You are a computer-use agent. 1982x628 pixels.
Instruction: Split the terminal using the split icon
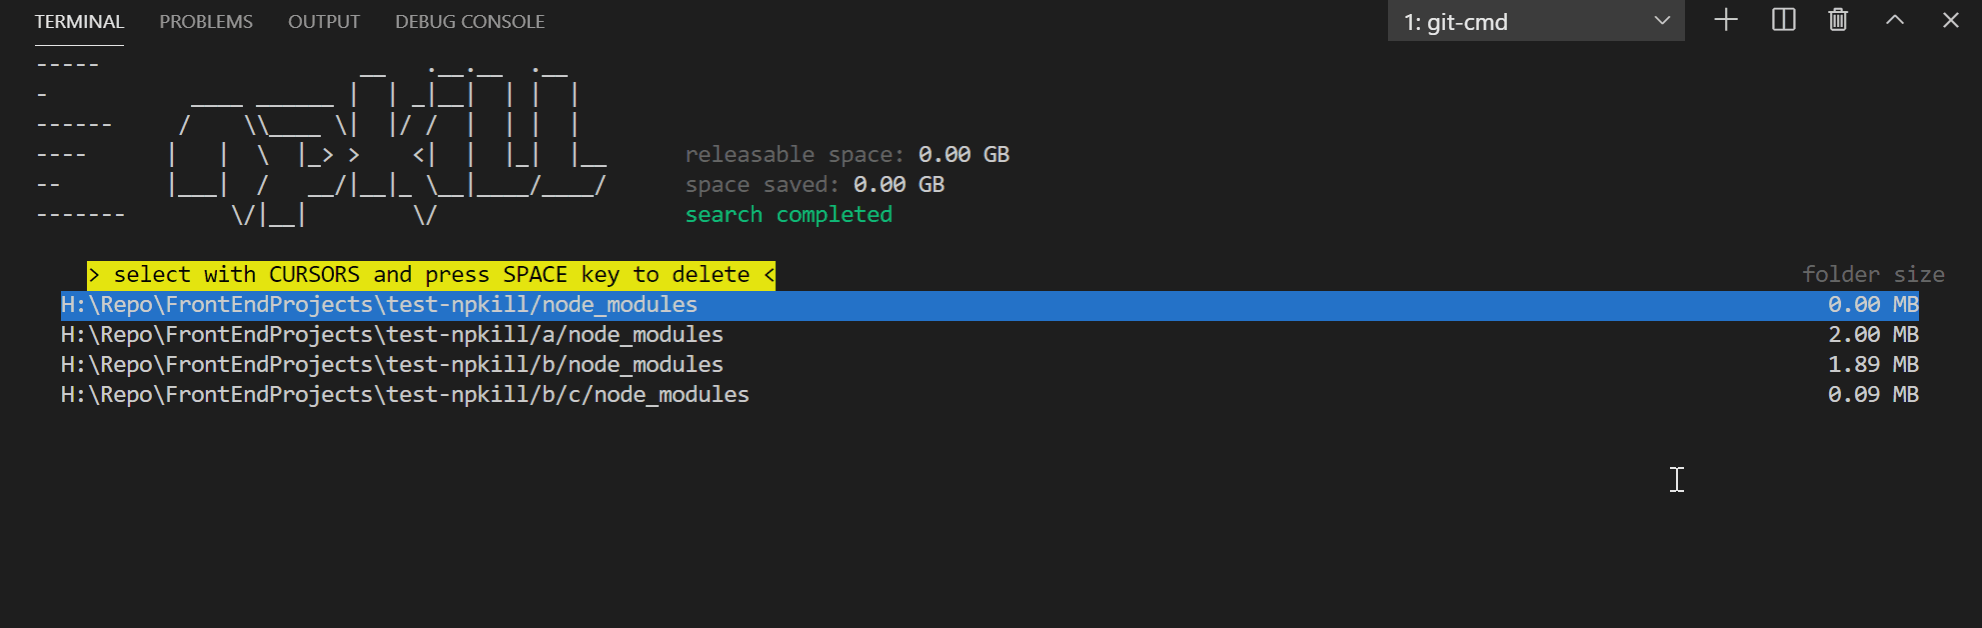(x=1782, y=20)
